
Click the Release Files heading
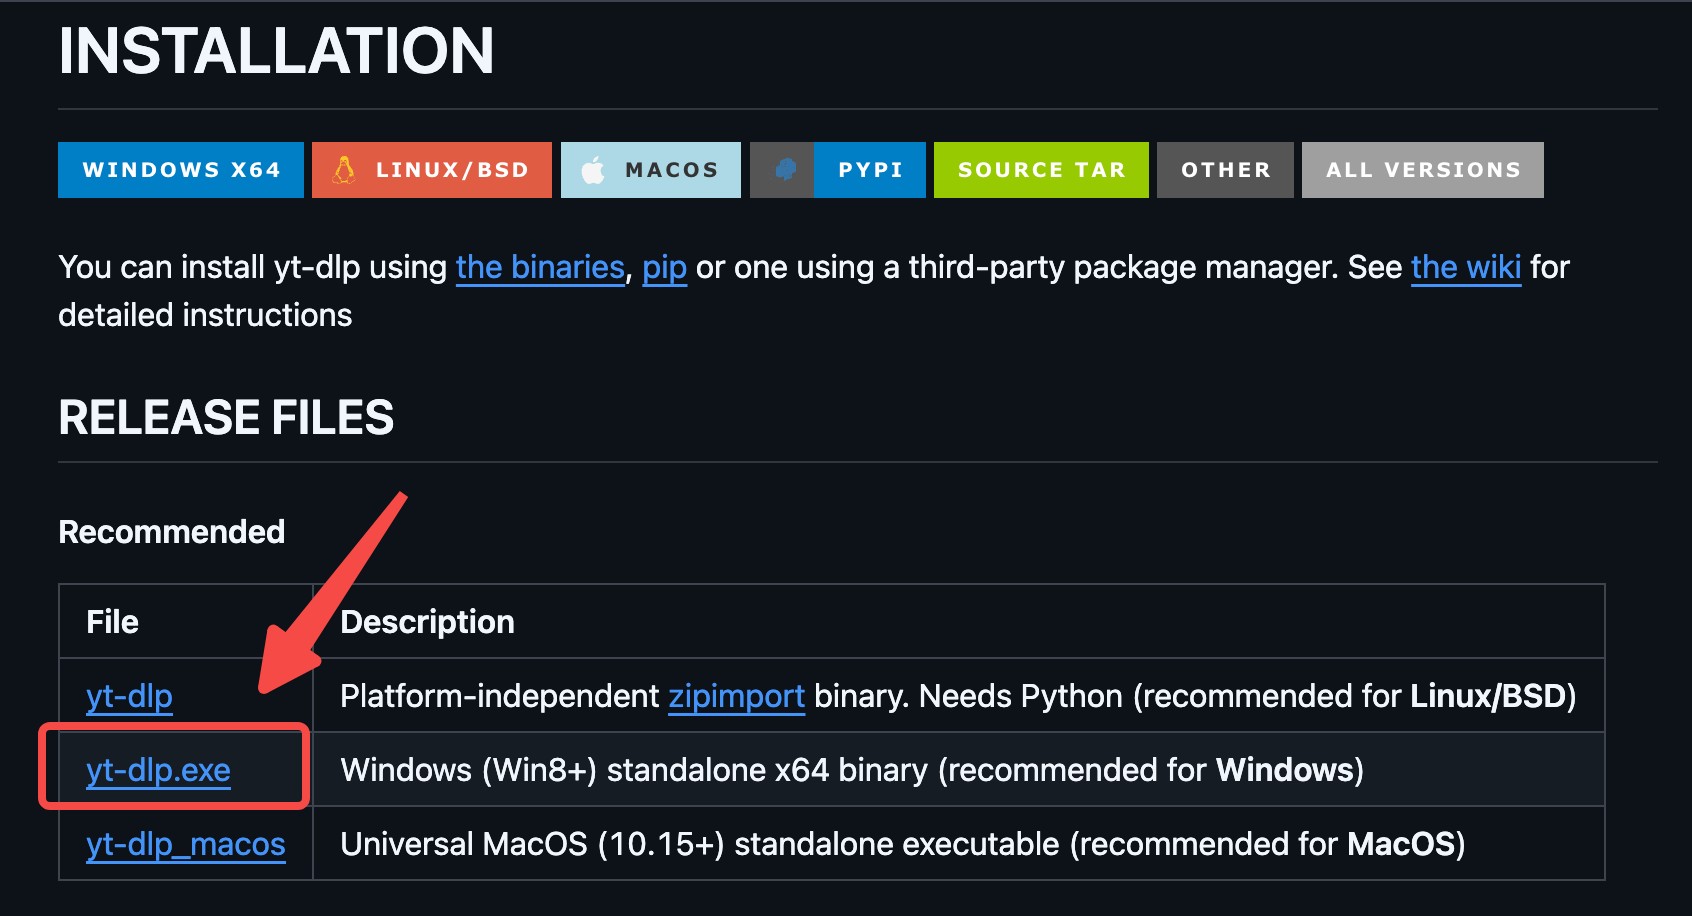(x=226, y=417)
